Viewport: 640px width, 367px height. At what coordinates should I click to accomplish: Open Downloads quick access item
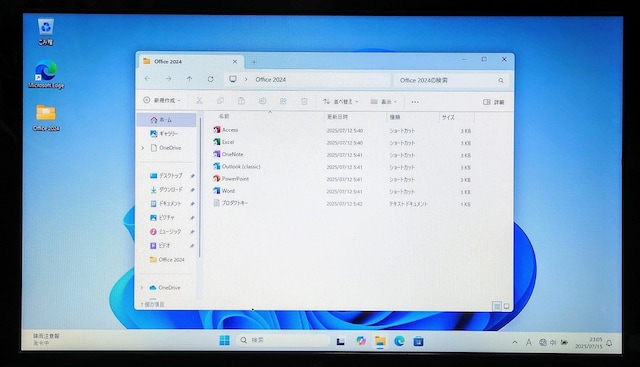[x=167, y=189]
